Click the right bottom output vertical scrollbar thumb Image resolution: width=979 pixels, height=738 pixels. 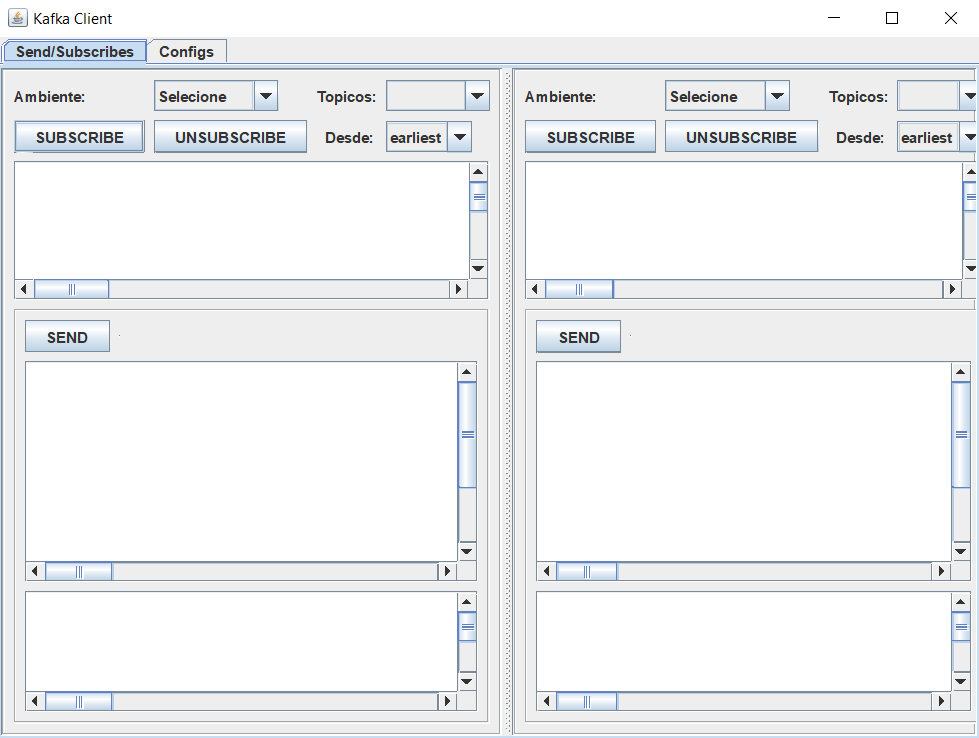point(961,626)
